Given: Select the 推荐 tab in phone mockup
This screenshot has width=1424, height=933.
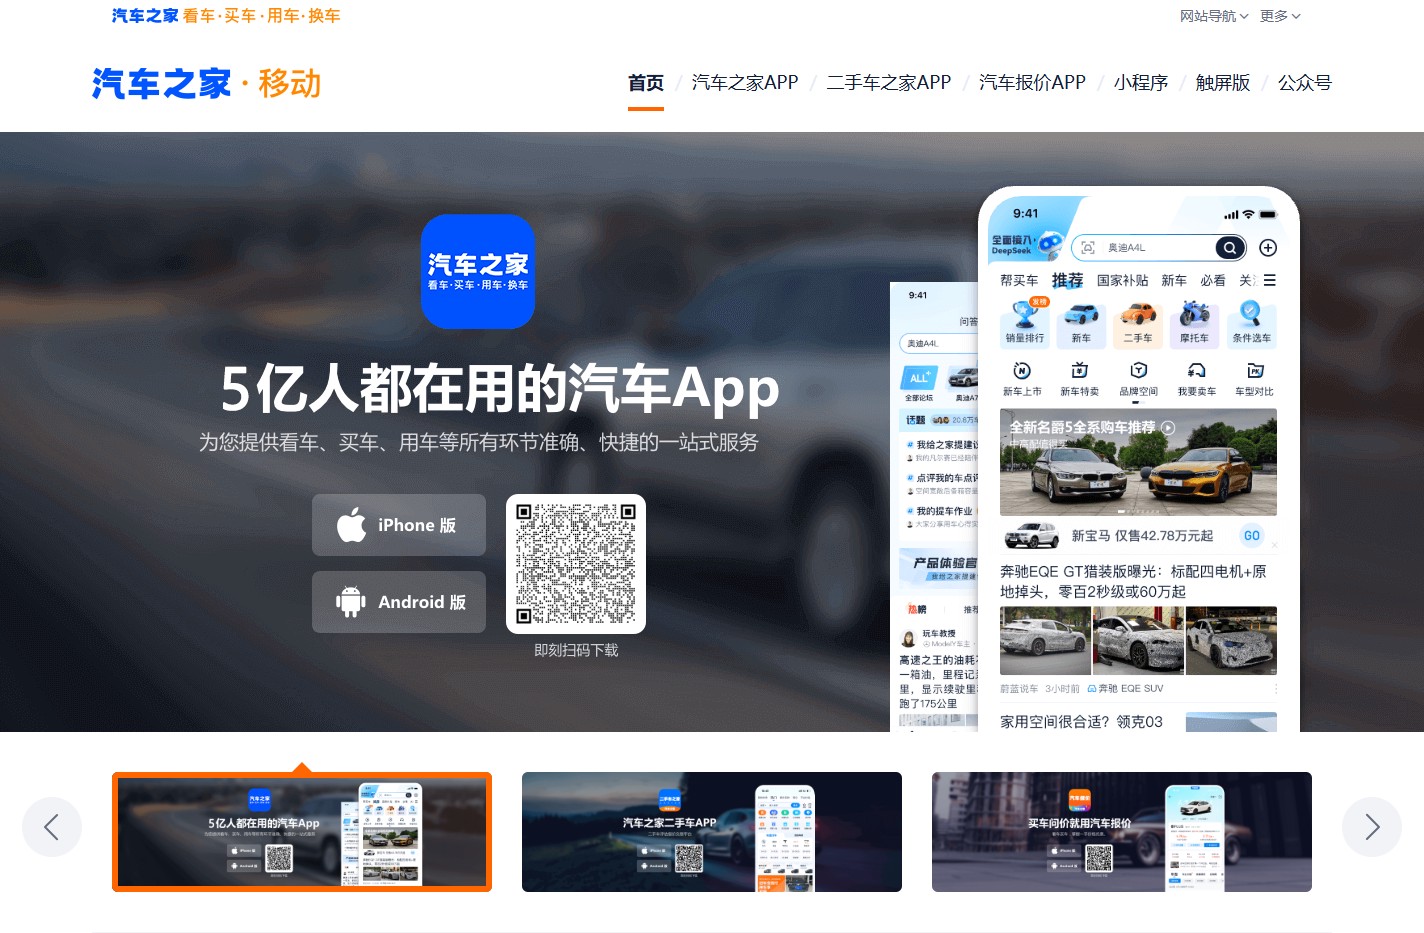Looking at the screenshot, I should (x=1067, y=281).
